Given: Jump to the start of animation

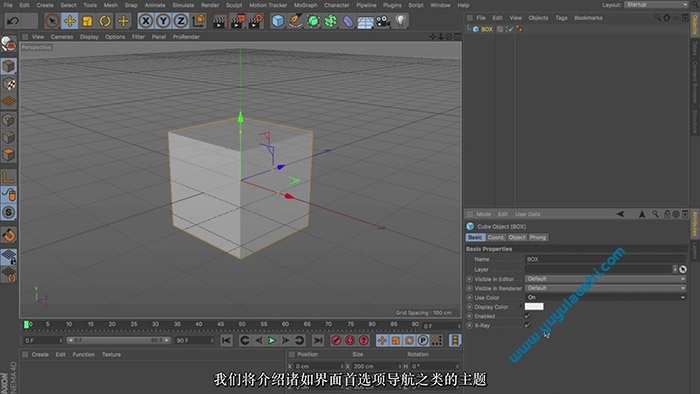Looking at the screenshot, I should coord(226,340).
